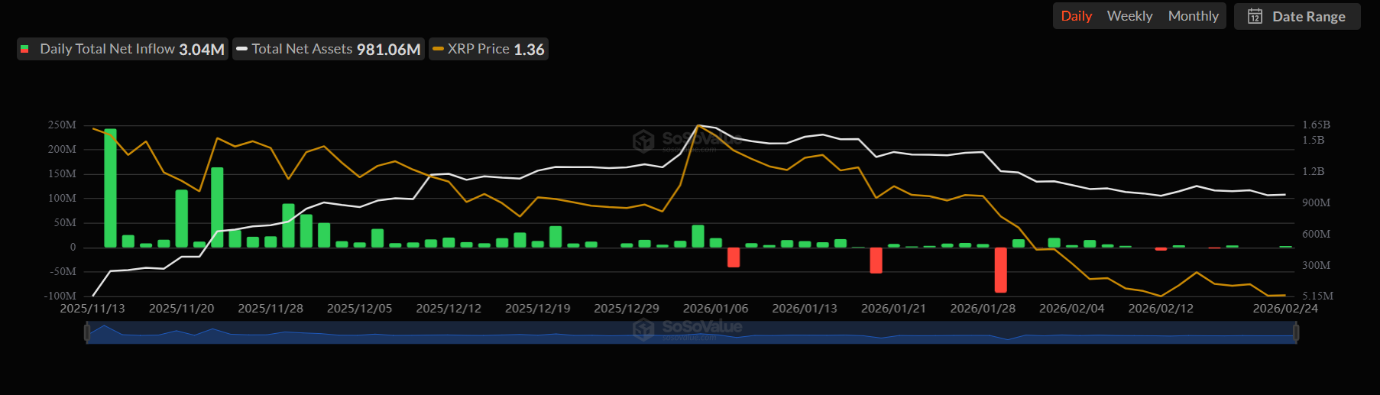This screenshot has width=1380, height=395.
Task: Switch chart to Monthly view
Action: click(1193, 16)
